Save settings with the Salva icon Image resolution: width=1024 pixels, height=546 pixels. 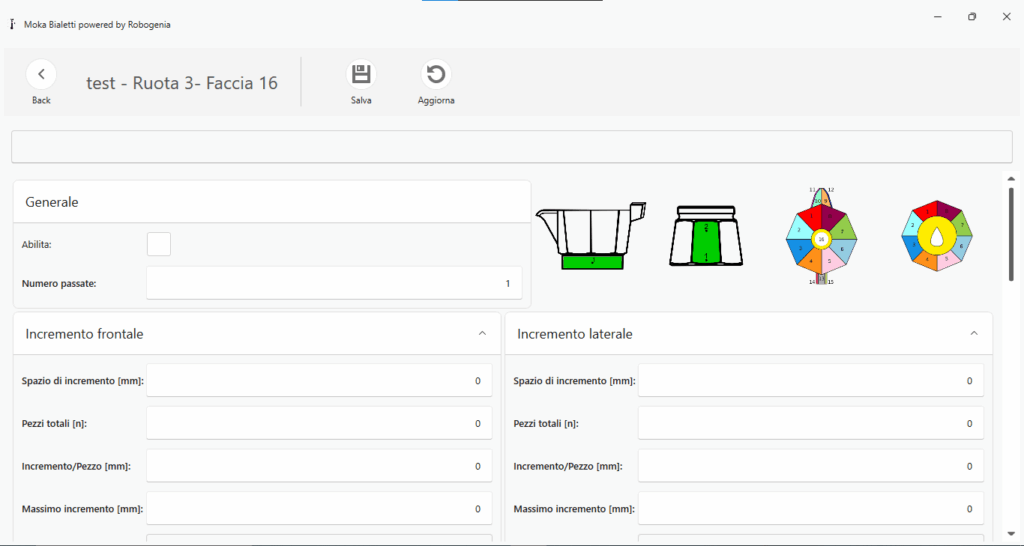361,75
